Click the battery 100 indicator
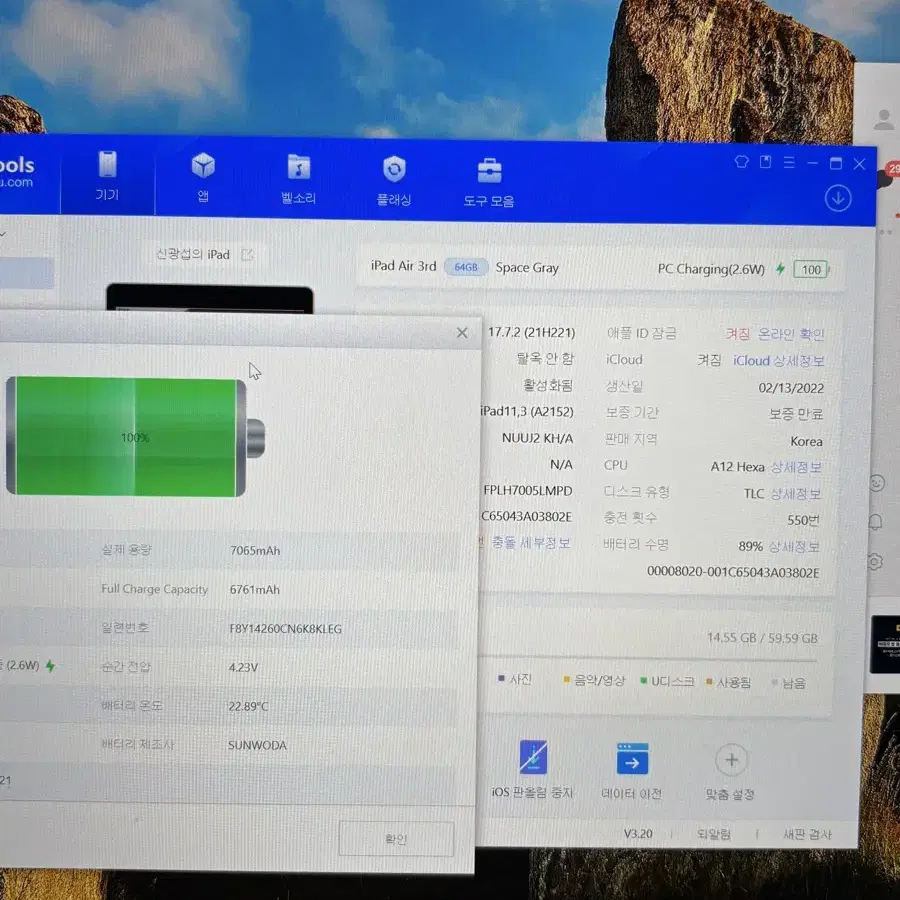This screenshot has height=900, width=900. [811, 270]
